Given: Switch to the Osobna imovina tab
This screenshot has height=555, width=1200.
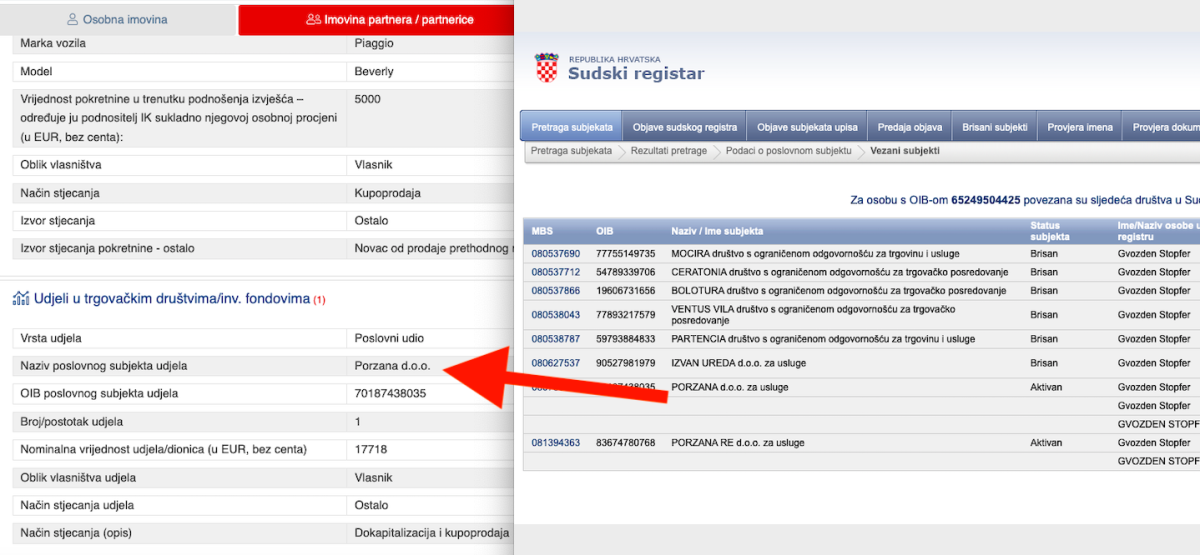Looking at the screenshot, I should pos(118,20).
